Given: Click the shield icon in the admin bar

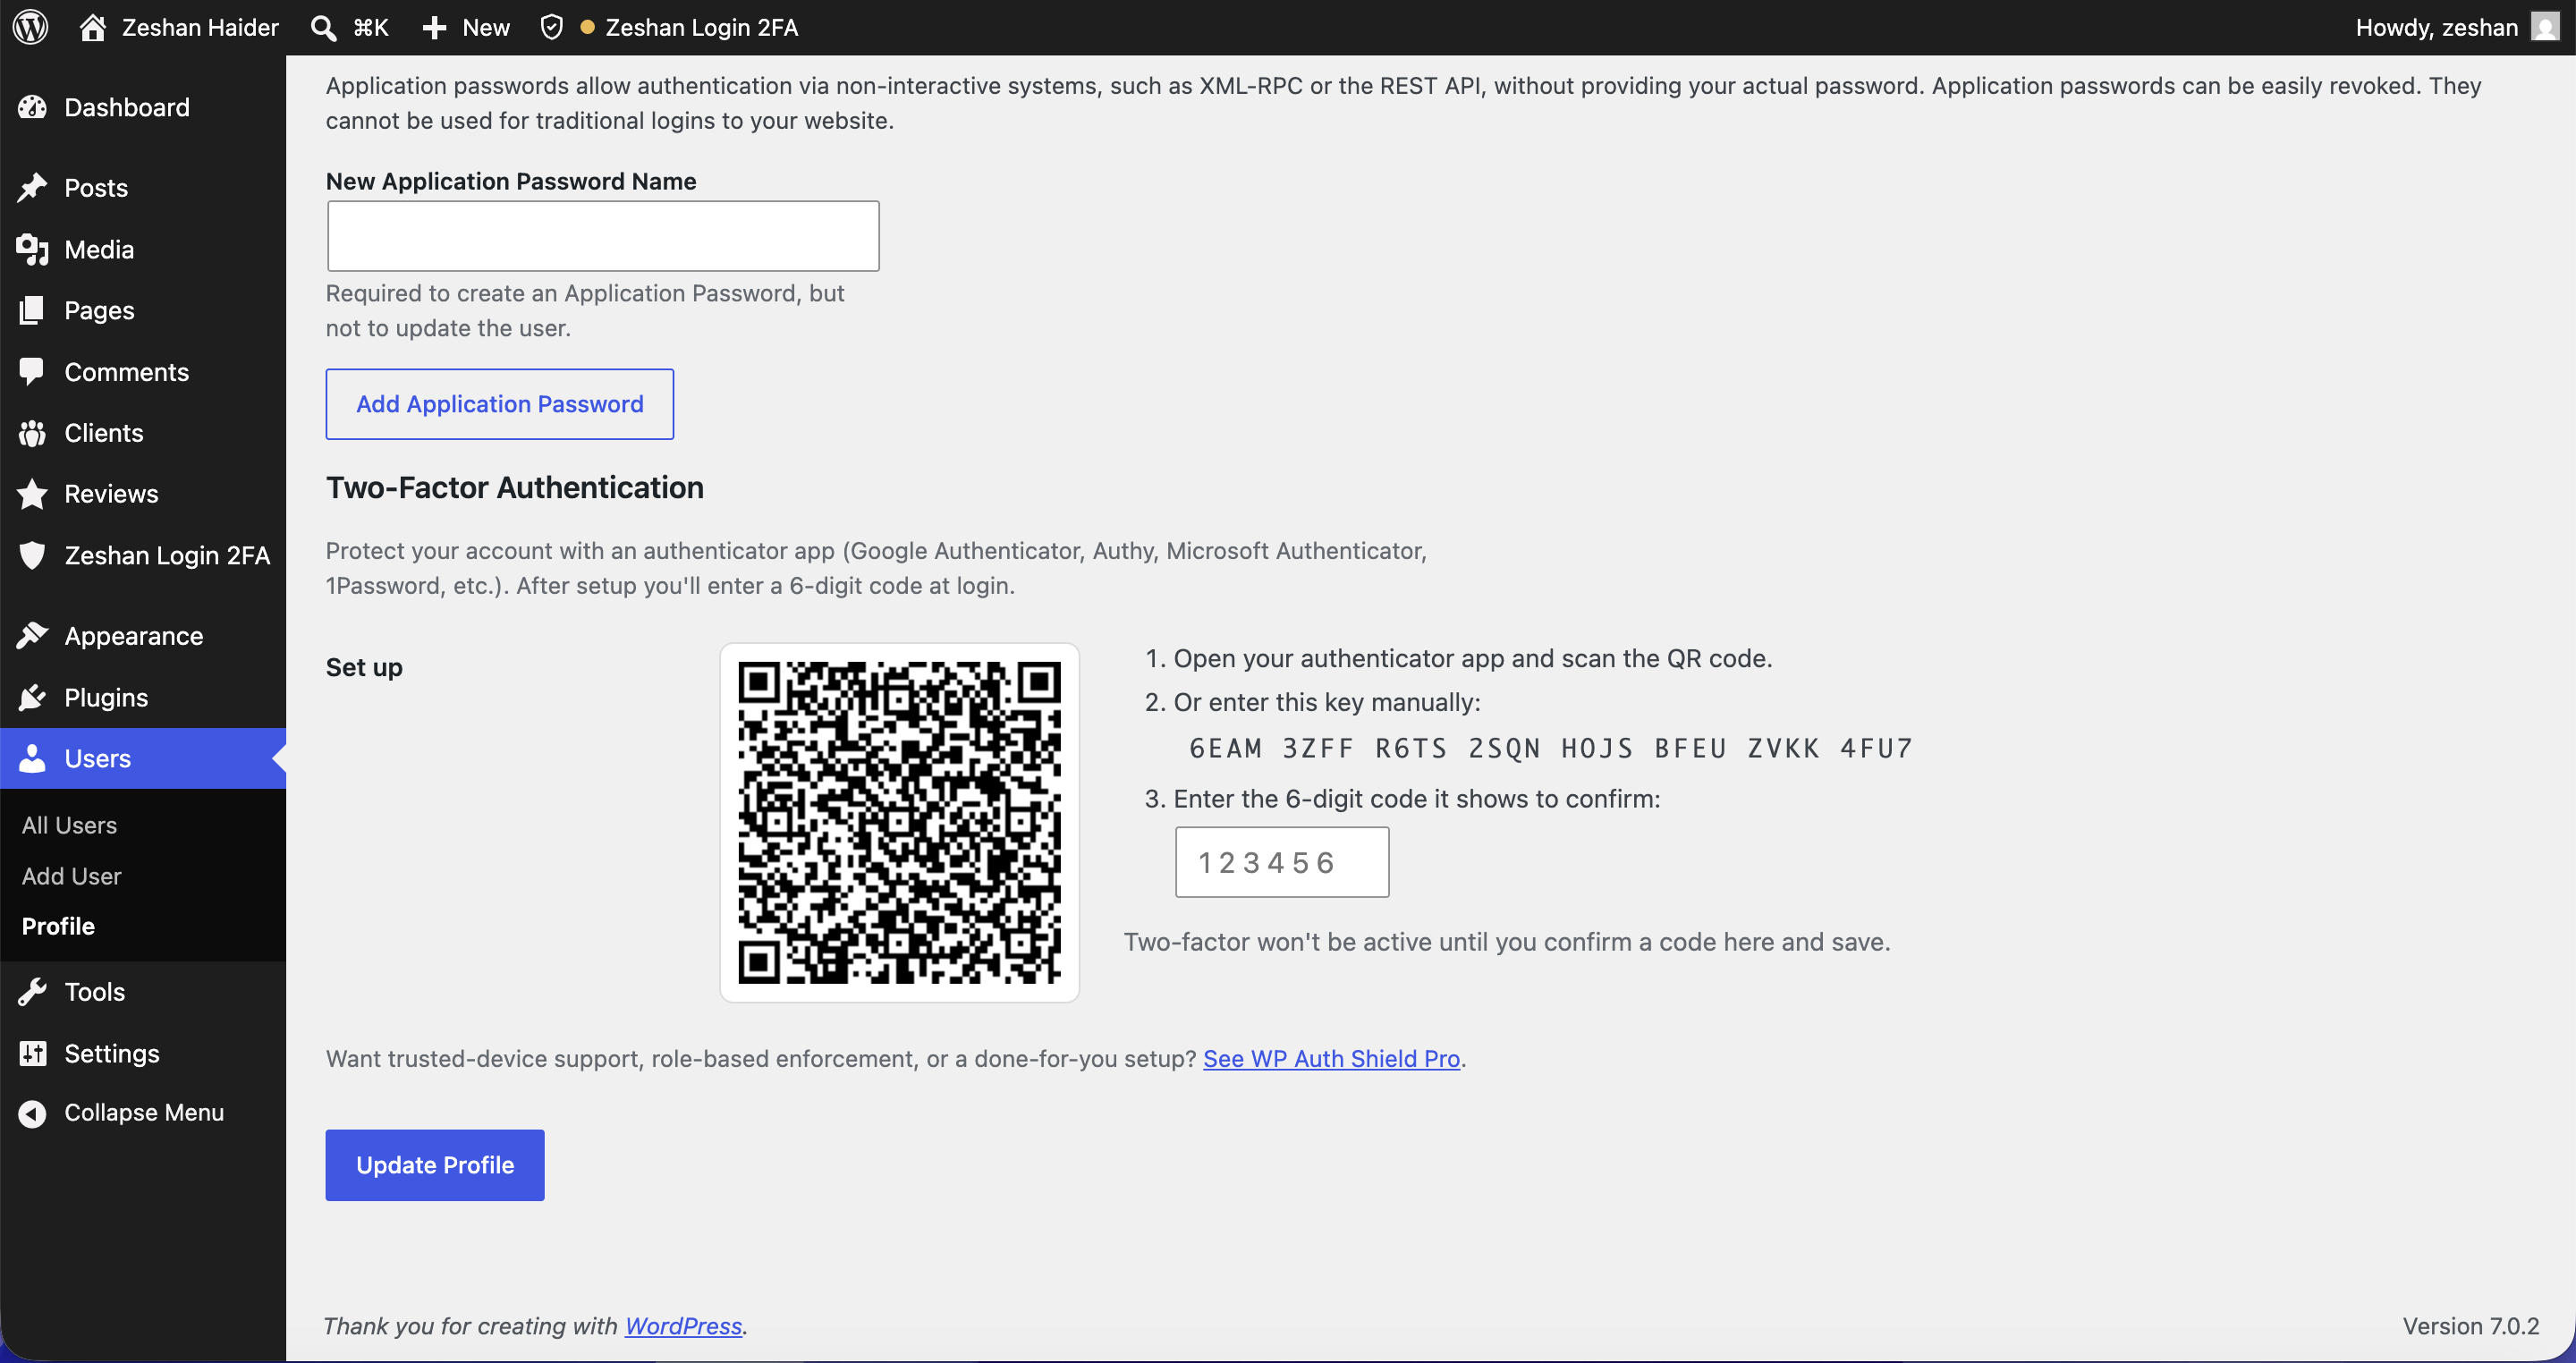Looking at the screenshot, I should [x=551, y=27].
